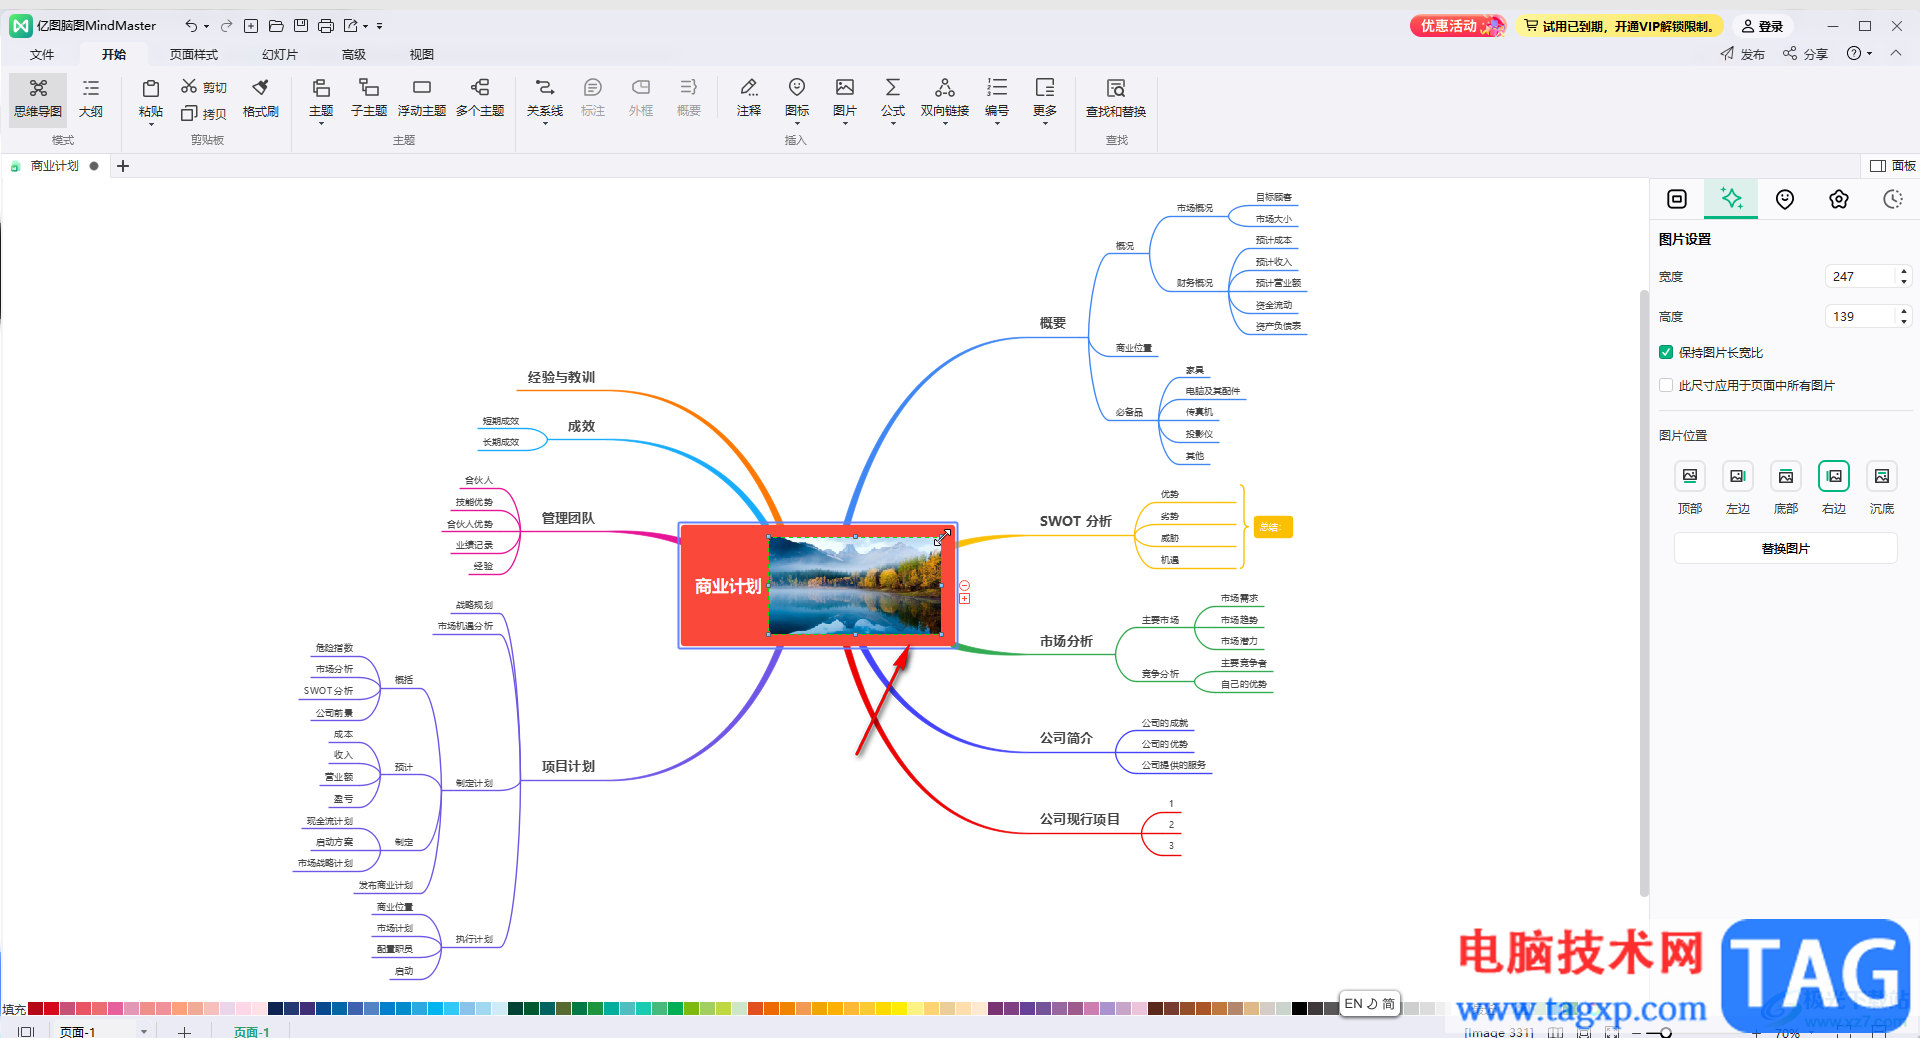Open Relationship line (关系线) dropdown
This screenshot has width=1920, height=1038.
click(x=545, y=124)
